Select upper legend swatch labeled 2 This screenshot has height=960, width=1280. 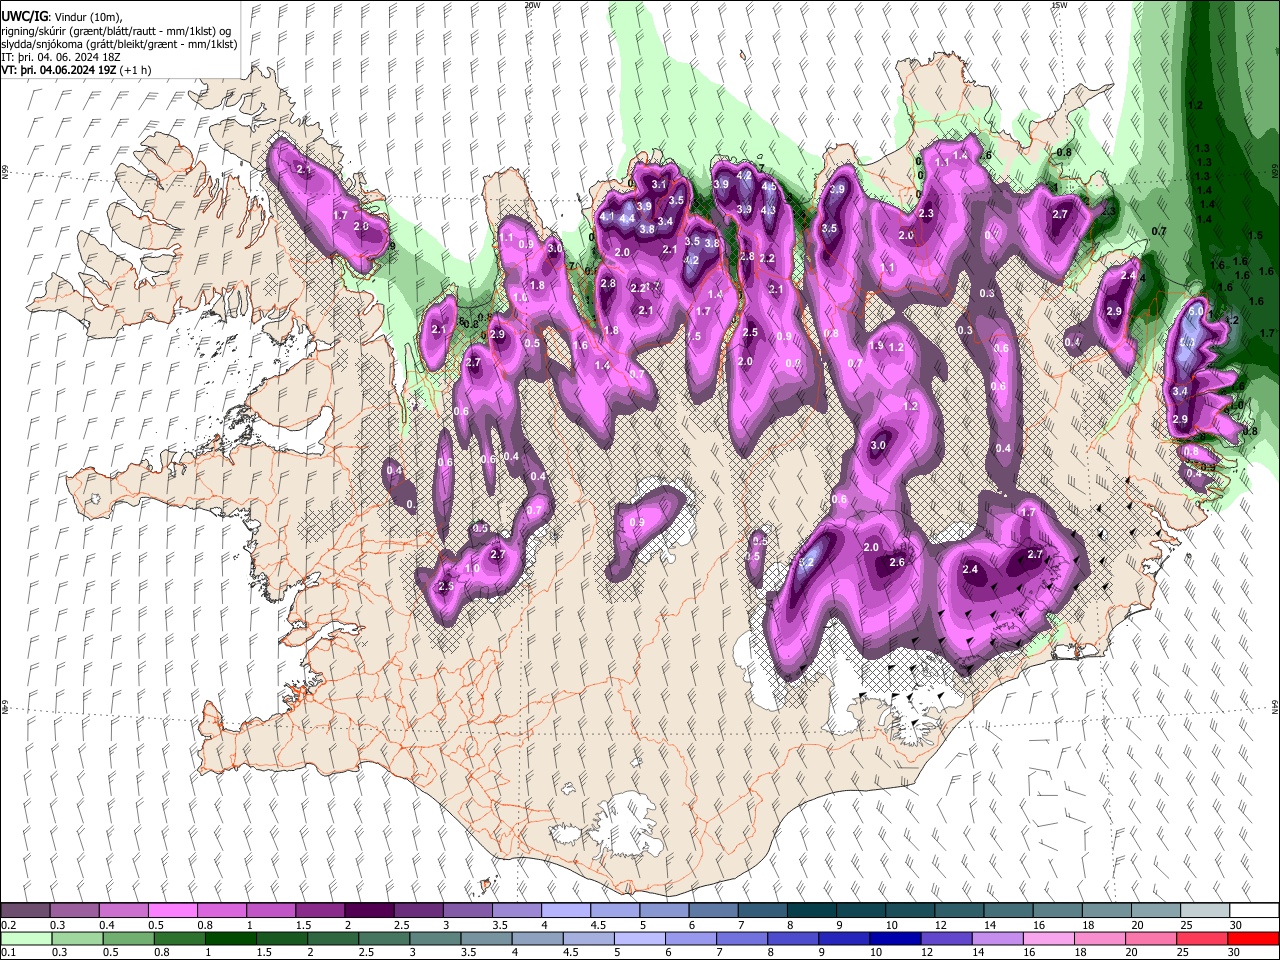pos(368,910)
